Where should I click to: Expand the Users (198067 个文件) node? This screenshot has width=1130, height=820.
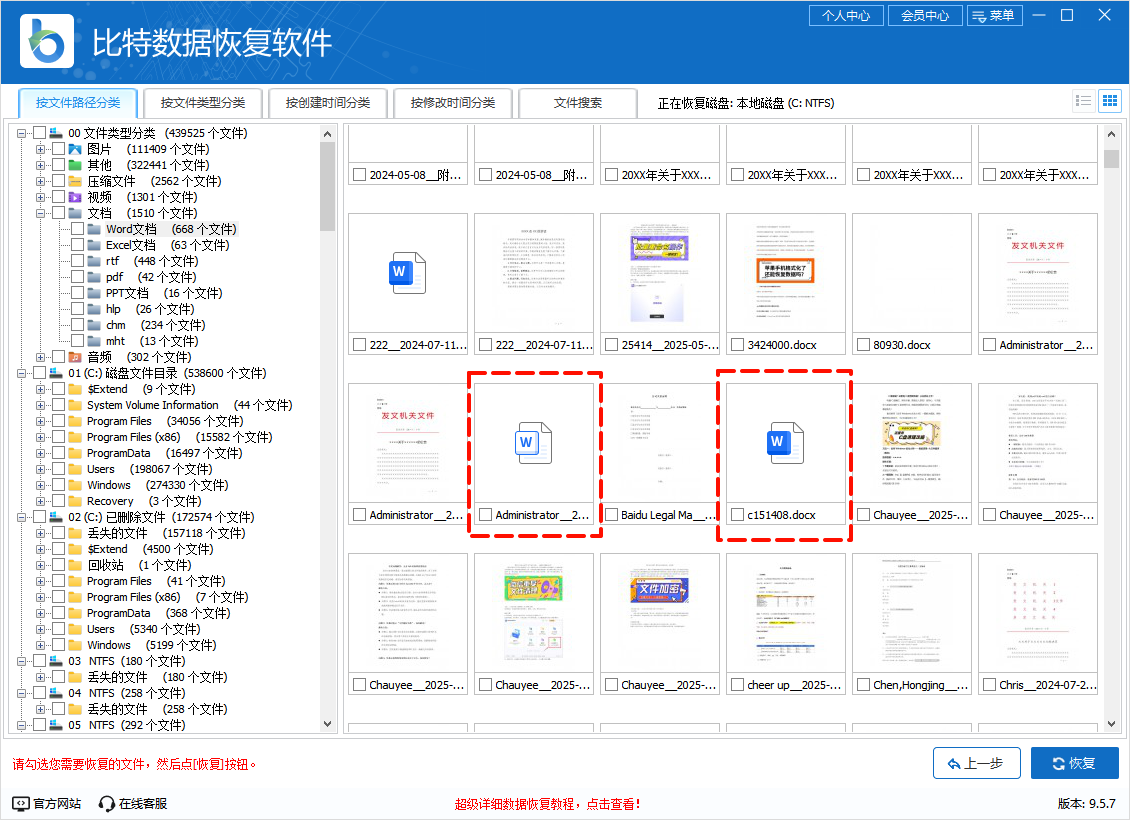tap(40, 470)
